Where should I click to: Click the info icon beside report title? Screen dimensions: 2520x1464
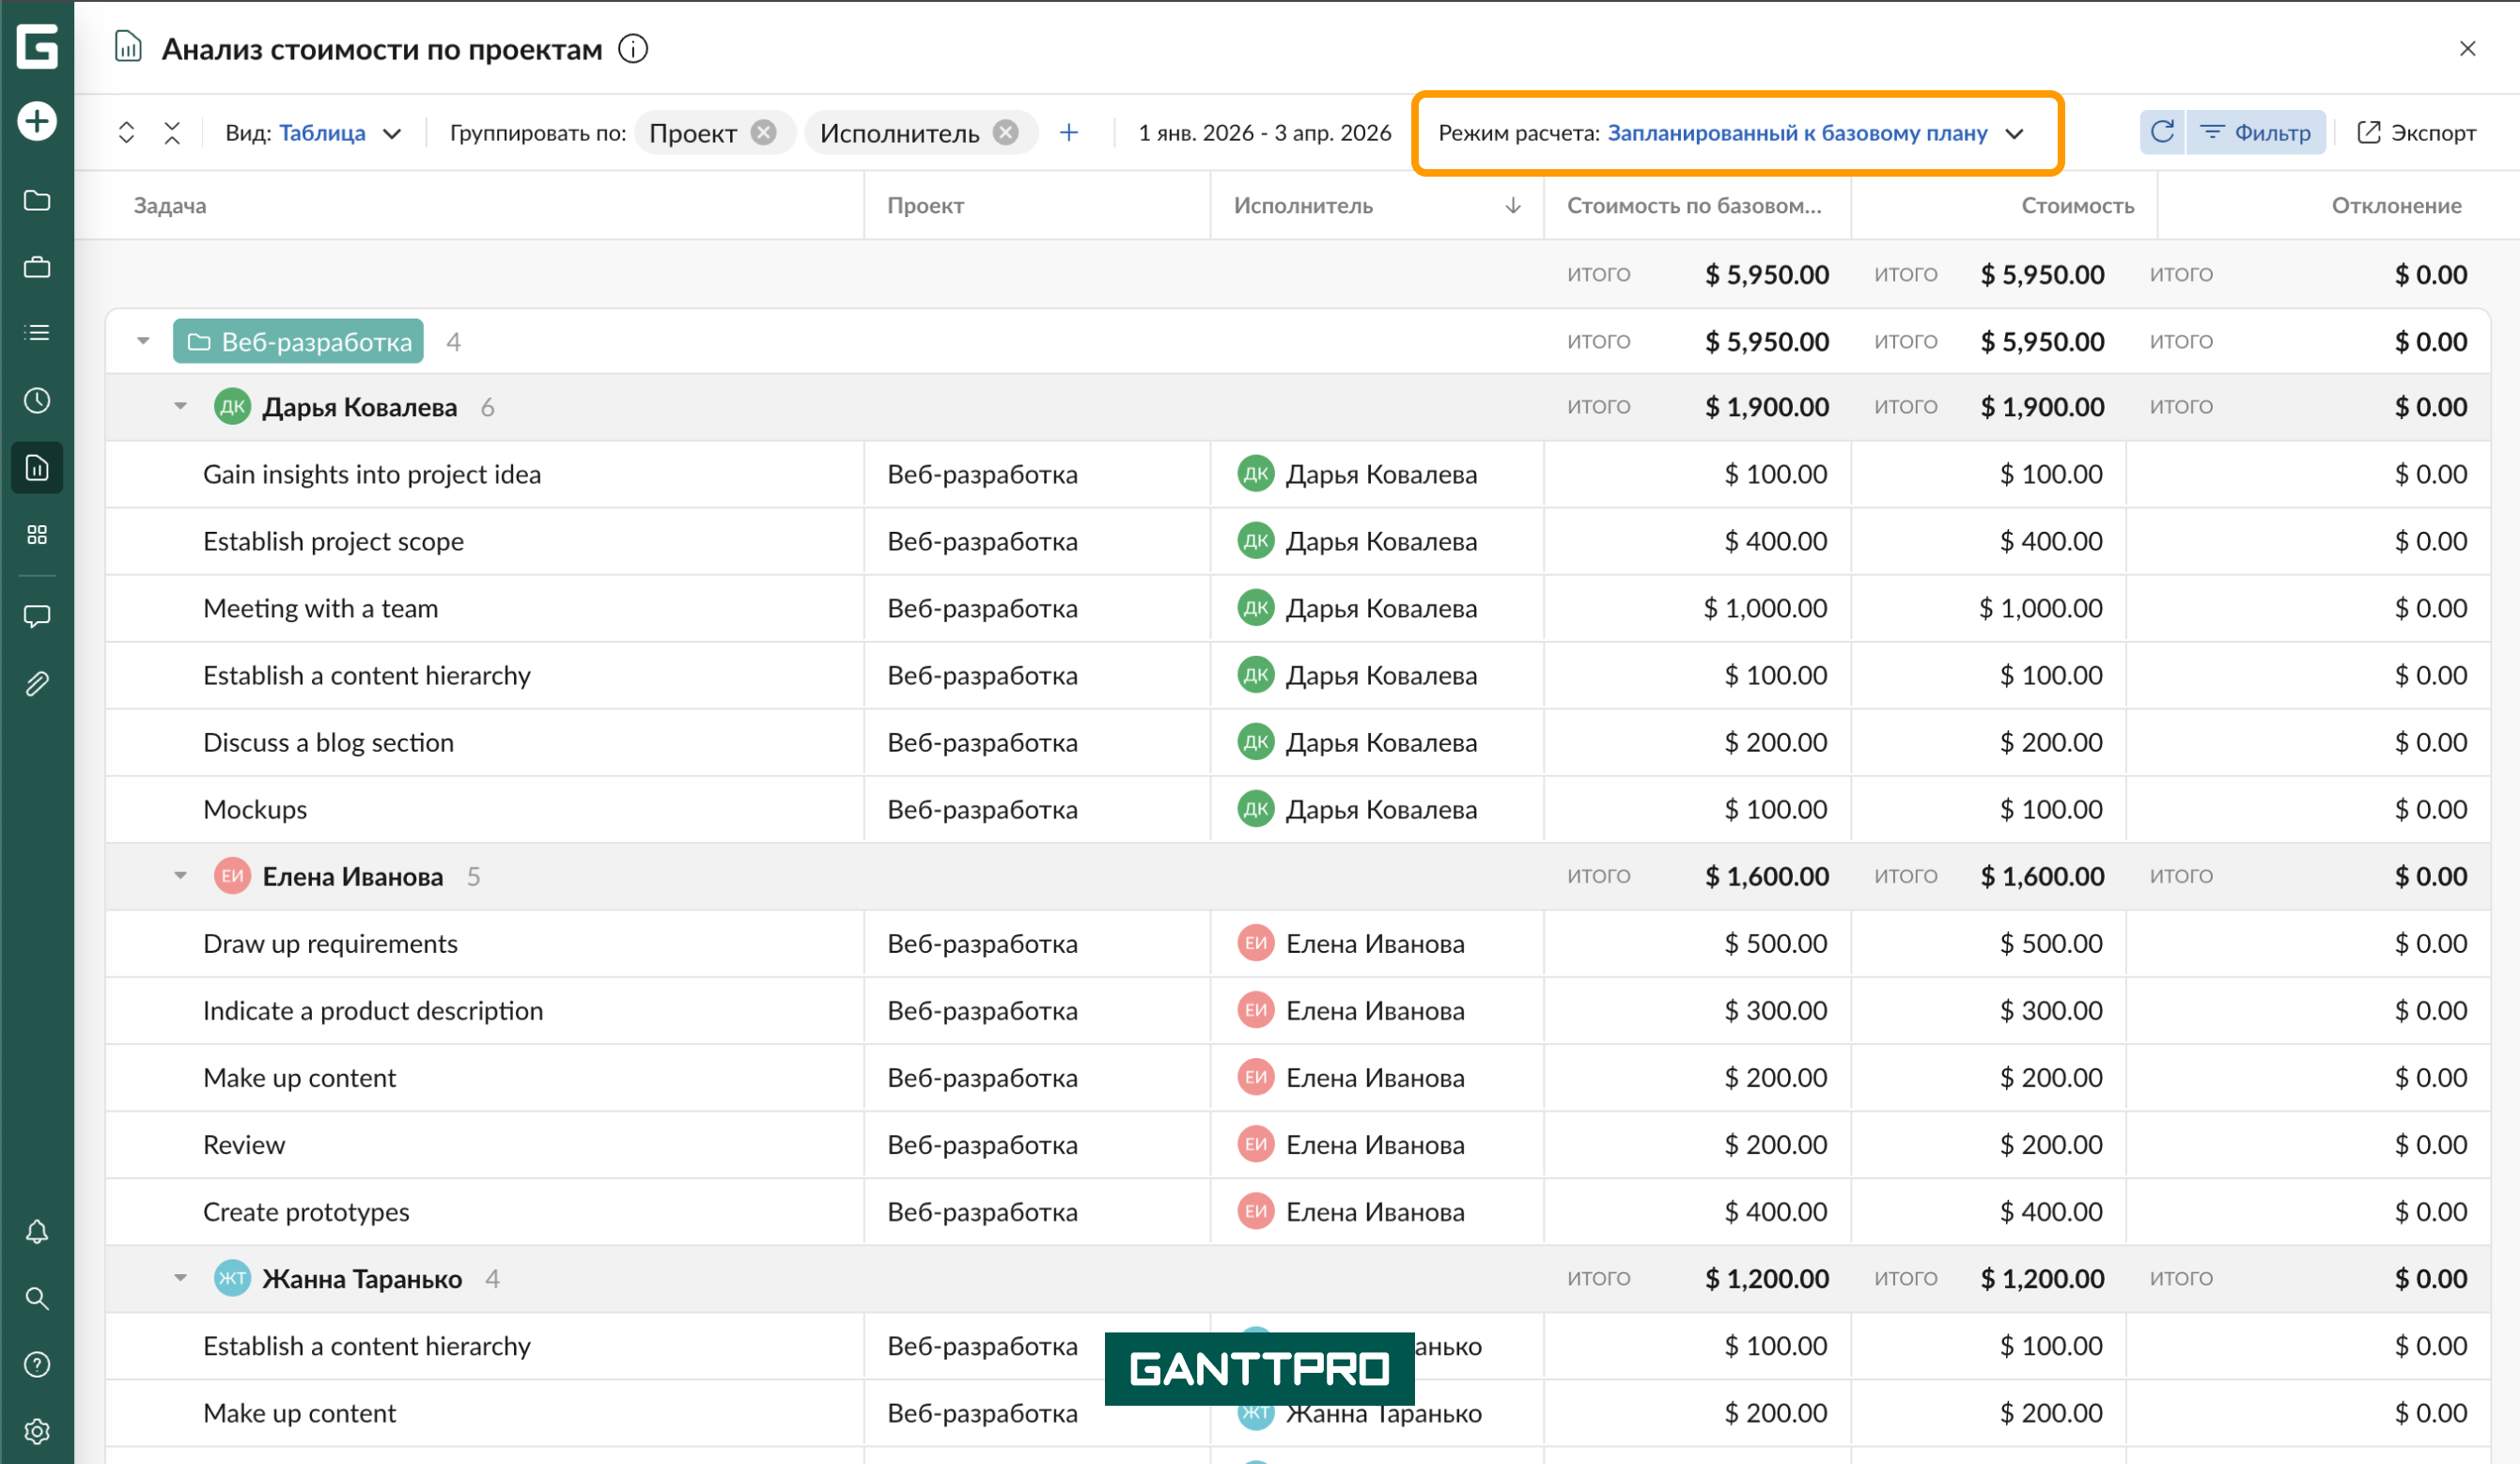[x=633, y=49]
